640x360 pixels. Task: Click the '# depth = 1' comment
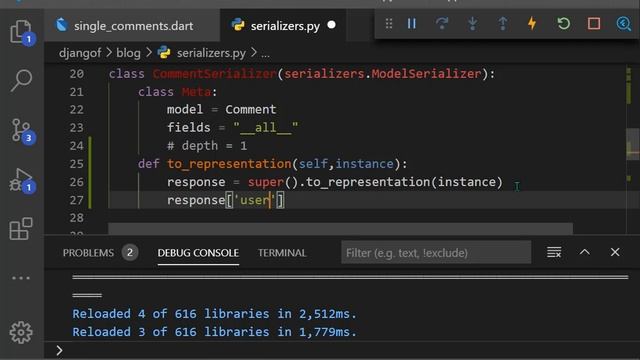click(x=207, y=146)
